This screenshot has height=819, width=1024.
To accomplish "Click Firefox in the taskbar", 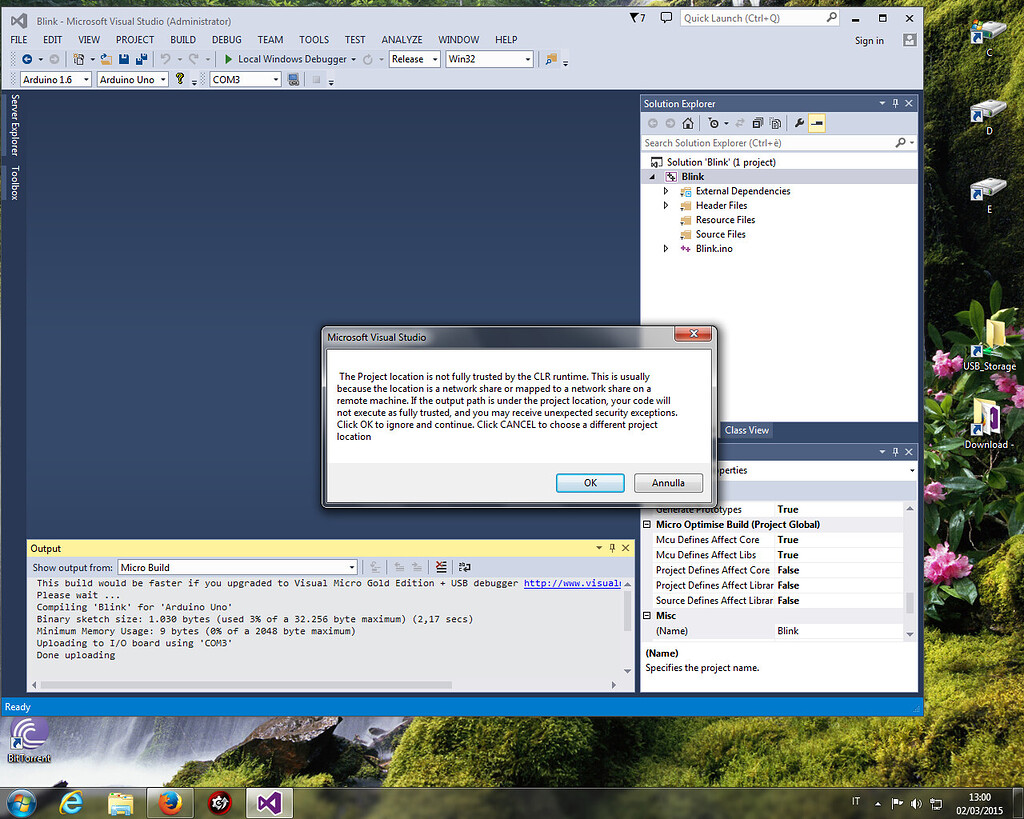I will tap(170, 803).
